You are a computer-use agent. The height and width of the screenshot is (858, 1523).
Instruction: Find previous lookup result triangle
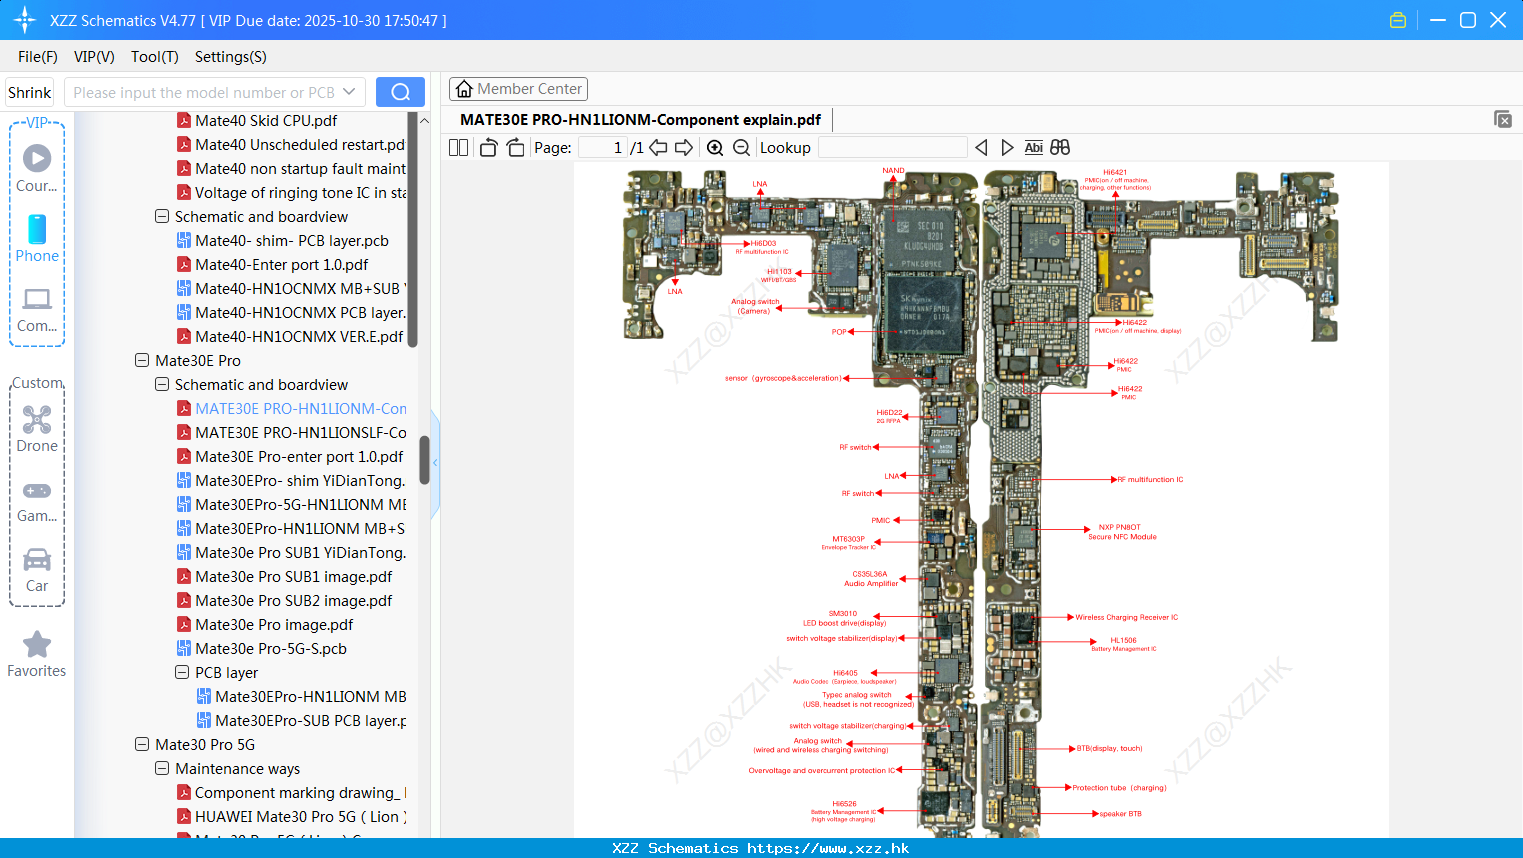(x=981, y=148)
